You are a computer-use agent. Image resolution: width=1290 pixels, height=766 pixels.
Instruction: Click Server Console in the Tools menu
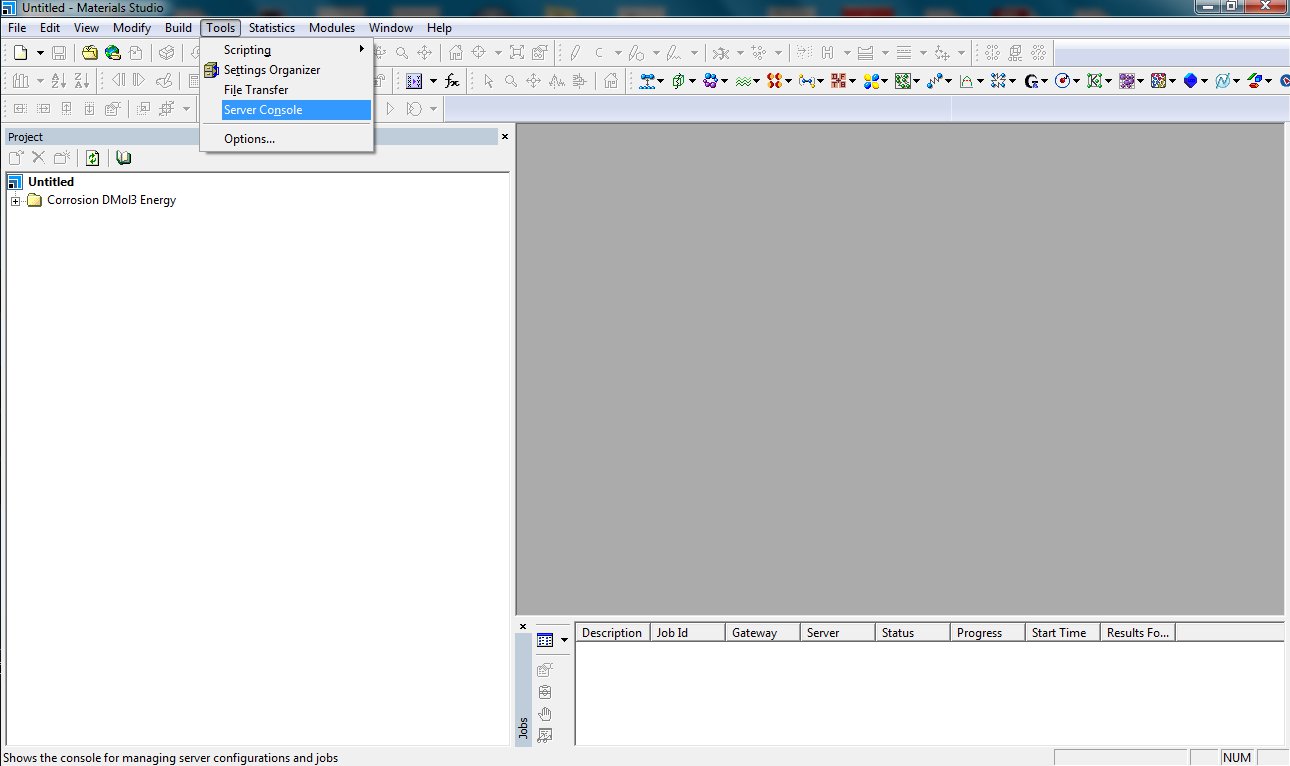tap(263, 110)
